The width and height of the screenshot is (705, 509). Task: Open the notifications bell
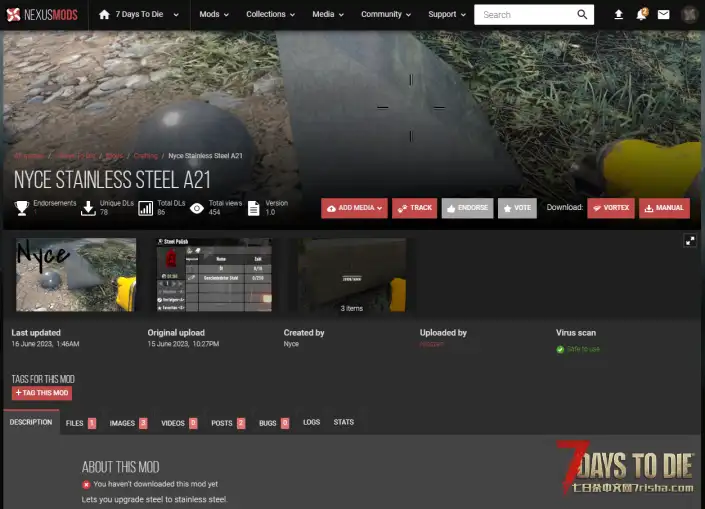pyautogui.click(x=641, y=15)
